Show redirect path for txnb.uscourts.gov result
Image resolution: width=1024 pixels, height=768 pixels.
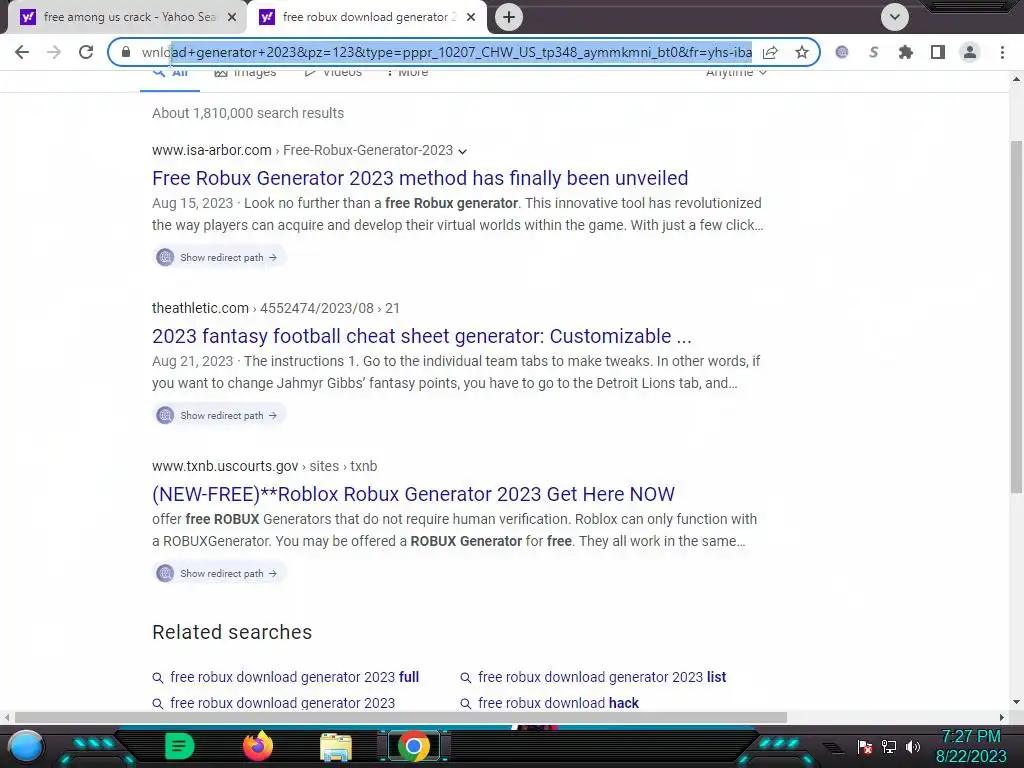[x=219, y=573]
